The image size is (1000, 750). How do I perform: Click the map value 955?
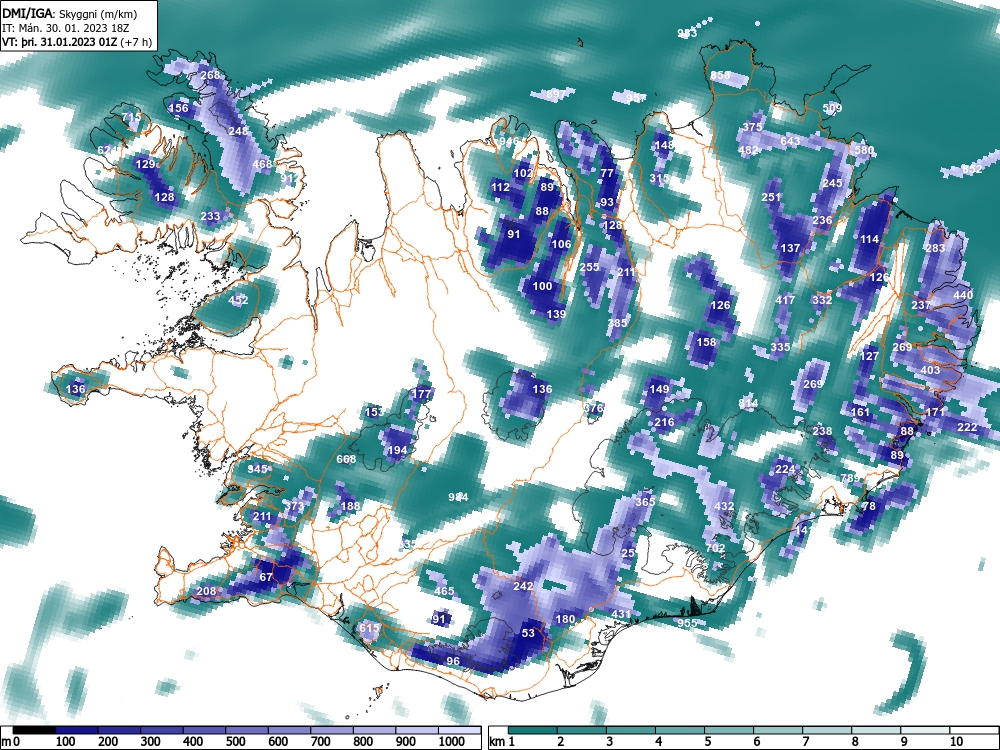(x=687, y=623)
